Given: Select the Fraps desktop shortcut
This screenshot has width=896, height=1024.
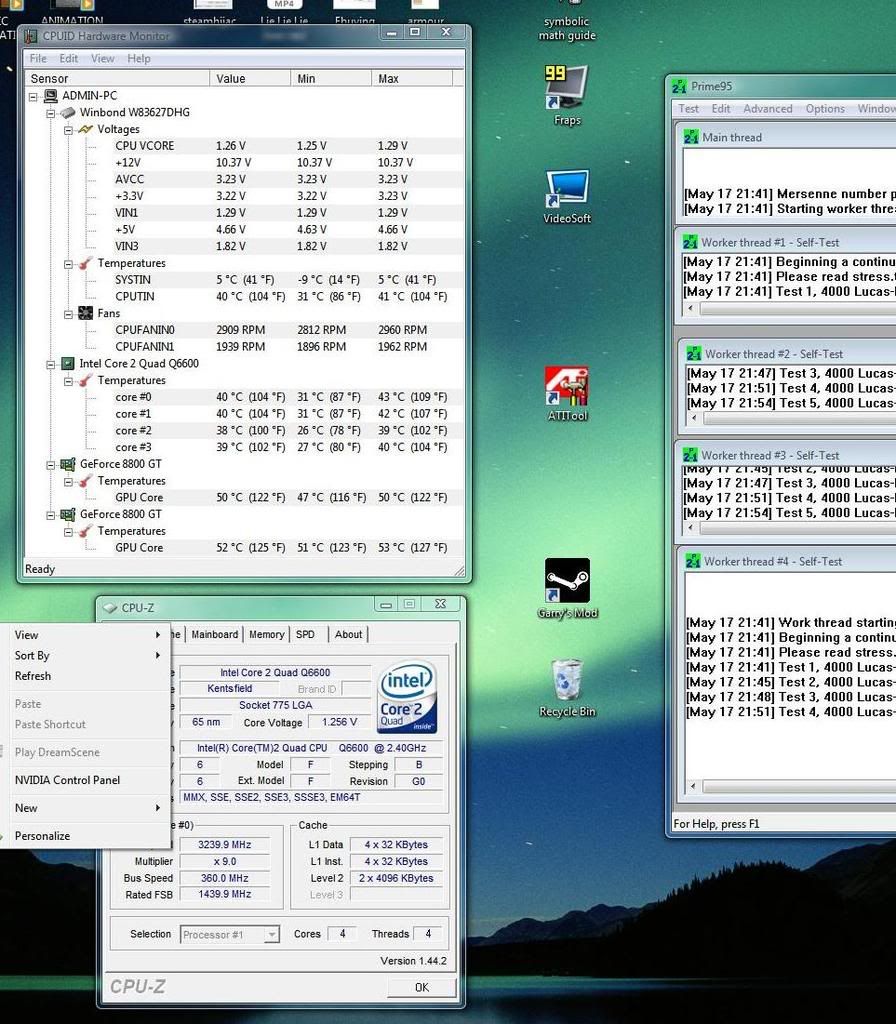Looking at the screenshot, I should (x=567, y=95).
